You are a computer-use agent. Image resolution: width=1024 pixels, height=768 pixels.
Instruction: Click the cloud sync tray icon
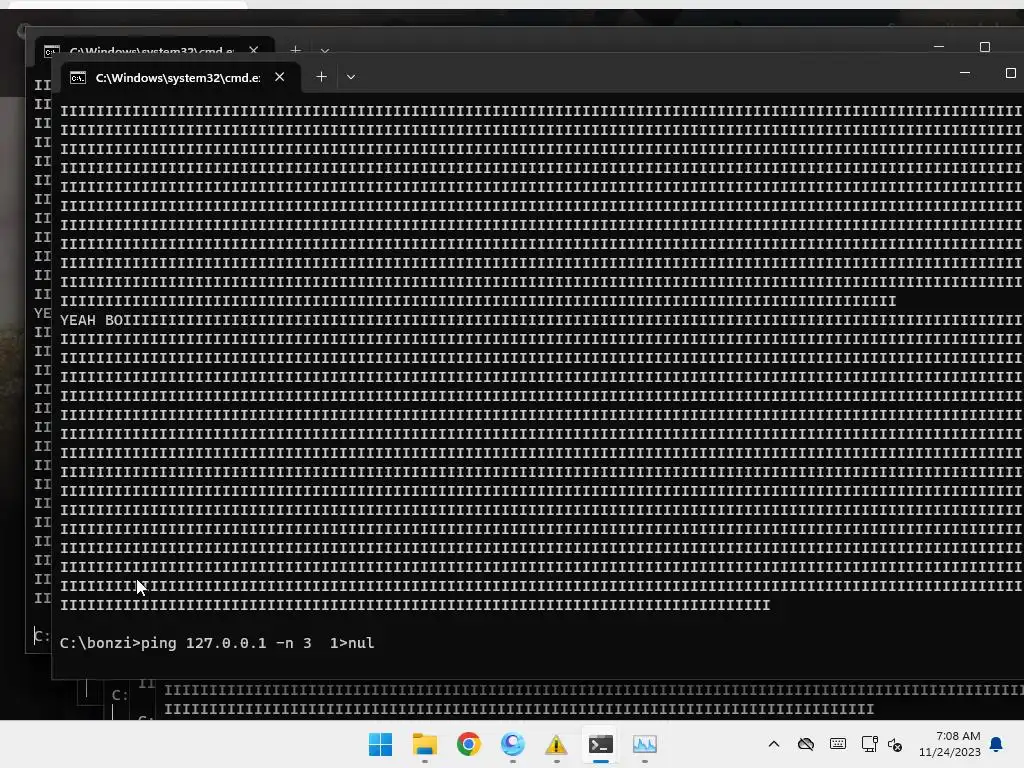pyautogui.click(x=806, y=744)
